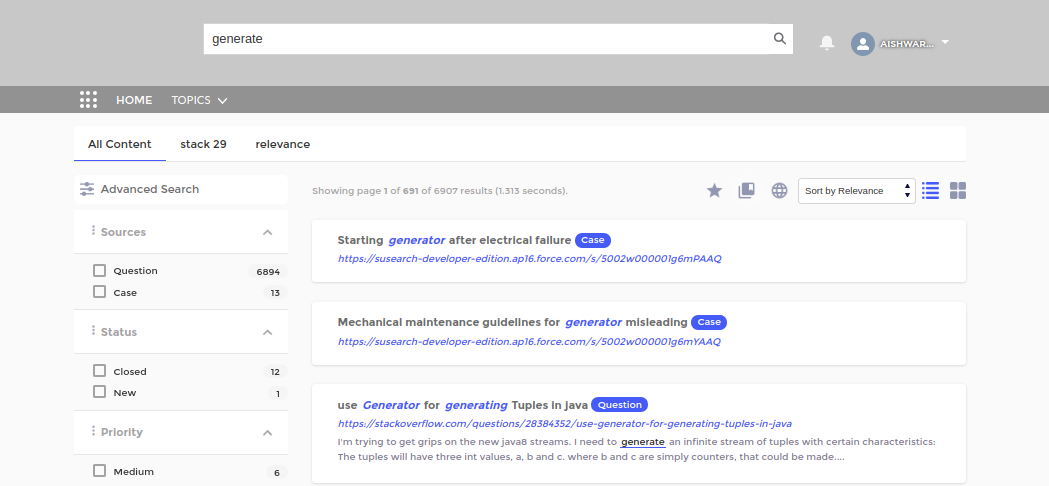Tick the Medium priority checkbox
Screen dimensions: 1049x486
(99, 471)
